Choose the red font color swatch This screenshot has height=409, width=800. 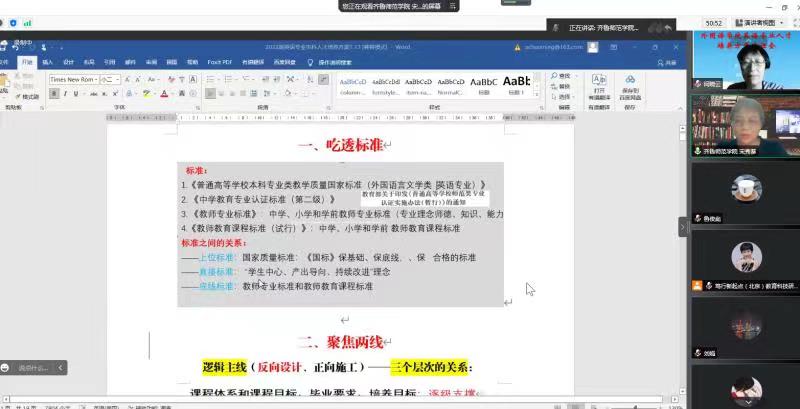coord(164,94)
